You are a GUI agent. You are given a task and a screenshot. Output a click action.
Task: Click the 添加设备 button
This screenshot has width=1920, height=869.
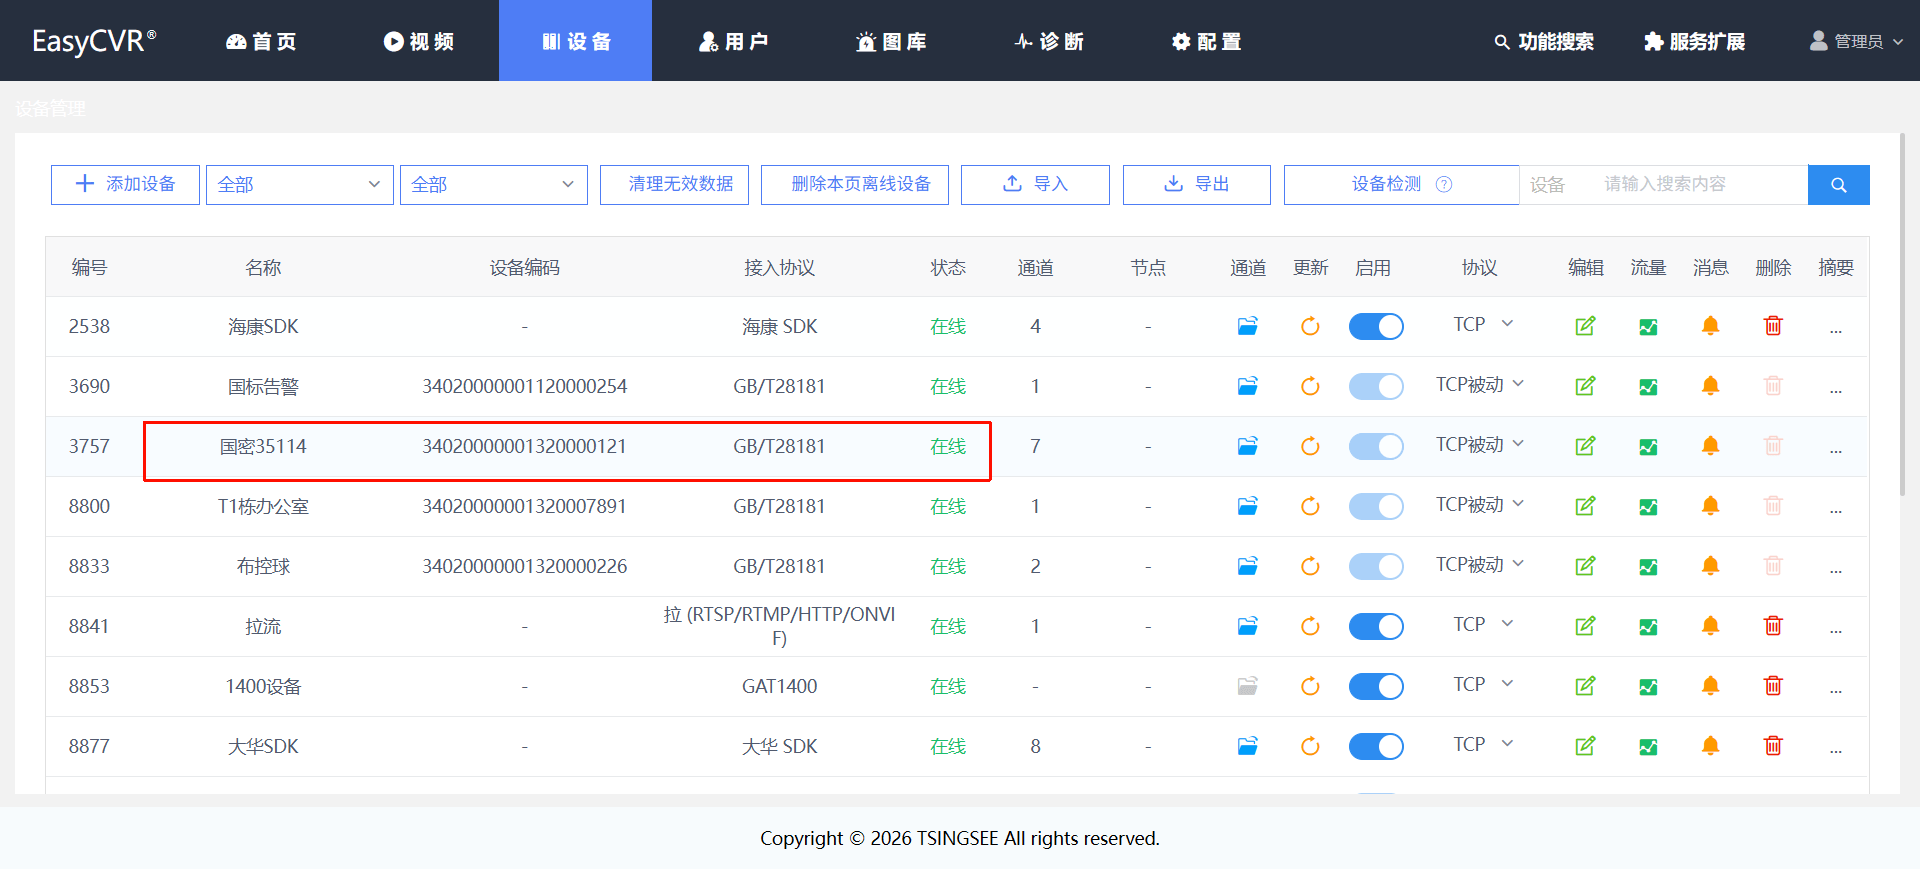point(126,185)
